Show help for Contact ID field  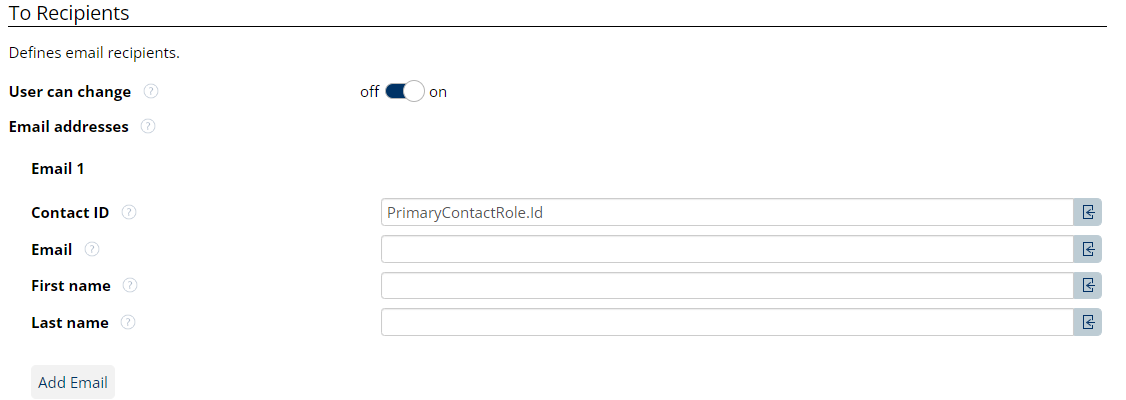(129, 213)
